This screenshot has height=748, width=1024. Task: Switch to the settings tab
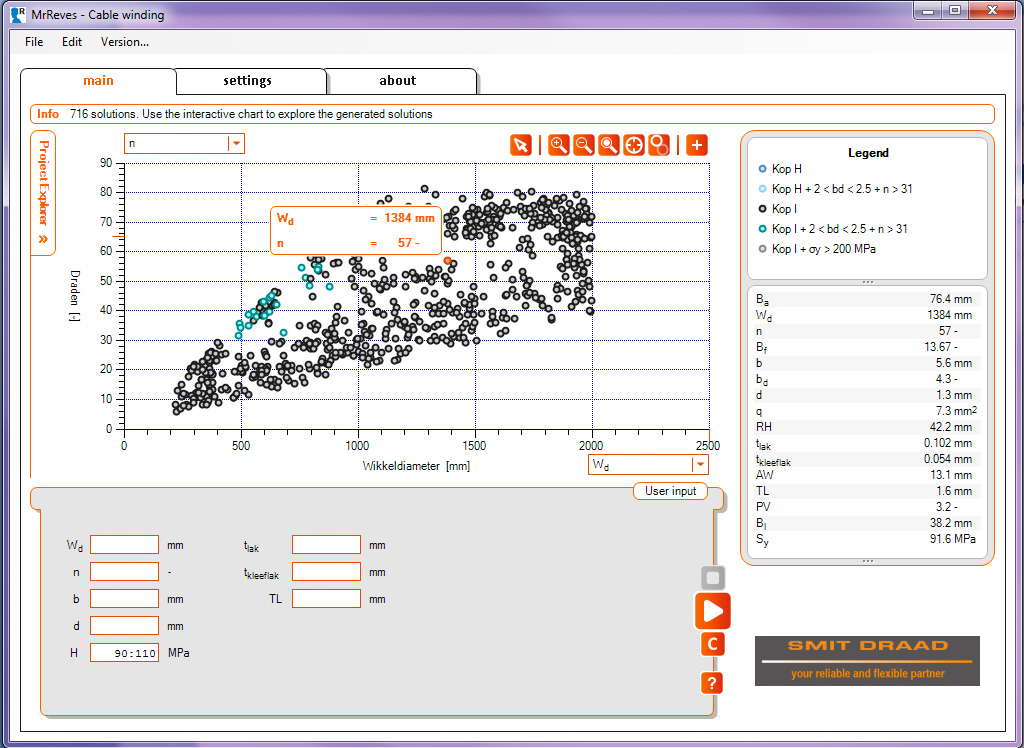click(x=248, y=81)
